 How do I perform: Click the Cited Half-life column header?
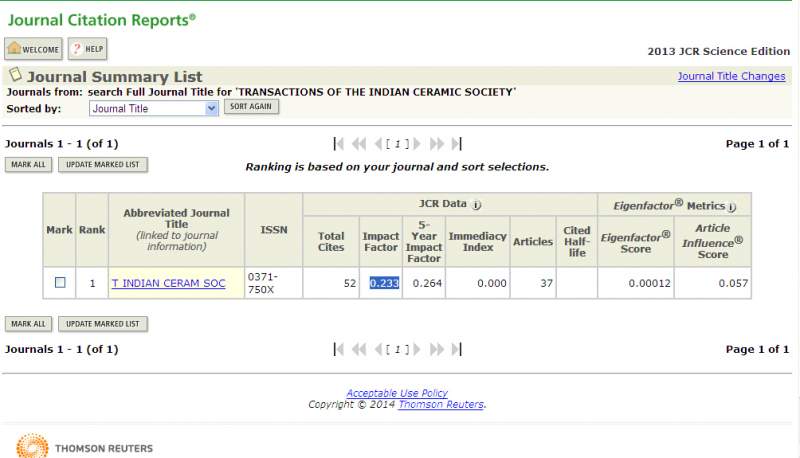[x=577, y=241]
